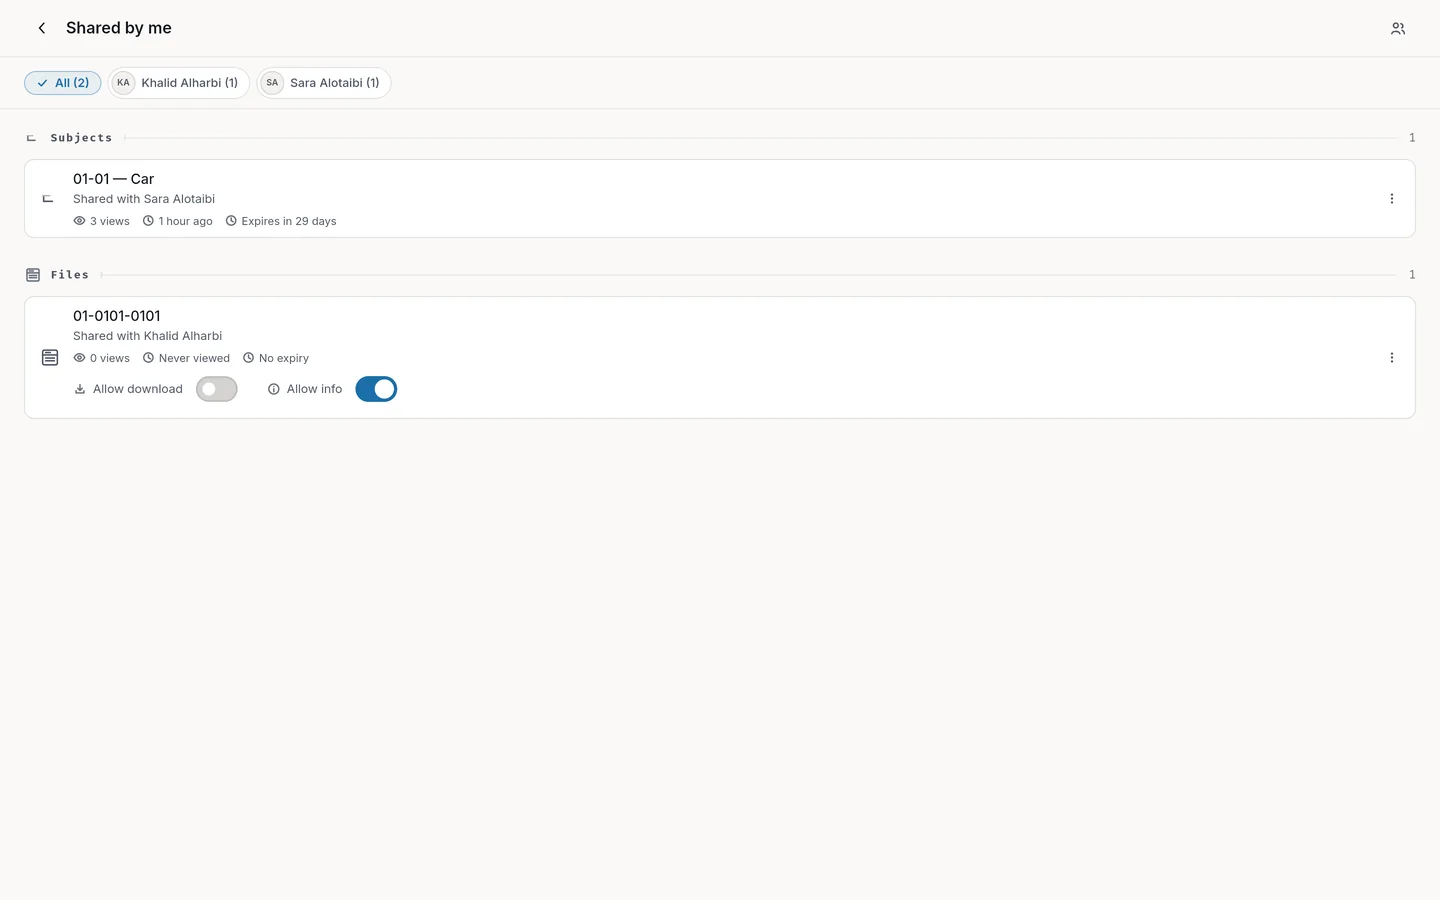Open the 01-01 — Car subject title
This screenshot has height=900, width=1440.
coord(113,179)
